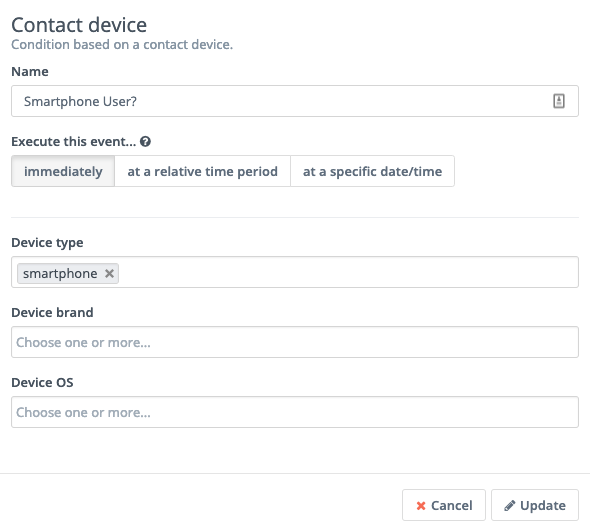The height and width of the screenshot is (530, 590).
Task: Click the Device type label
Action: coord(47,243)
